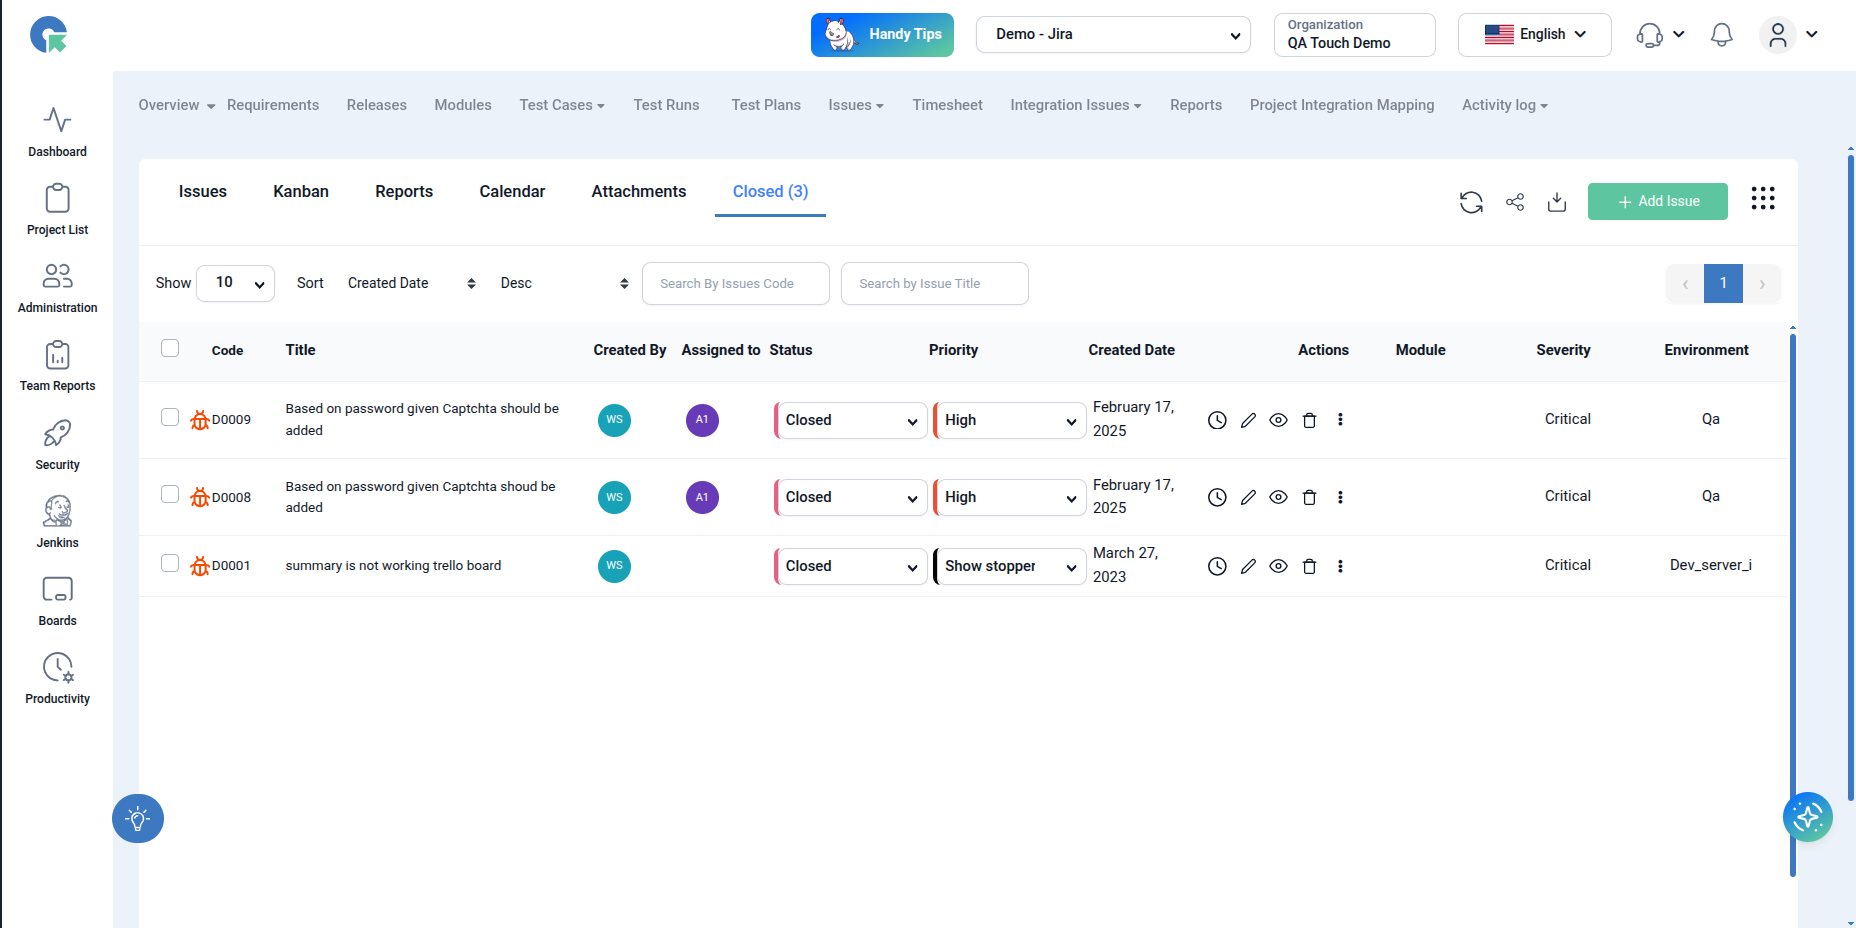Expand the Show stopper priority dropdown
The width and height of the screenshot is (1856, 928).
coord(1010,566)
